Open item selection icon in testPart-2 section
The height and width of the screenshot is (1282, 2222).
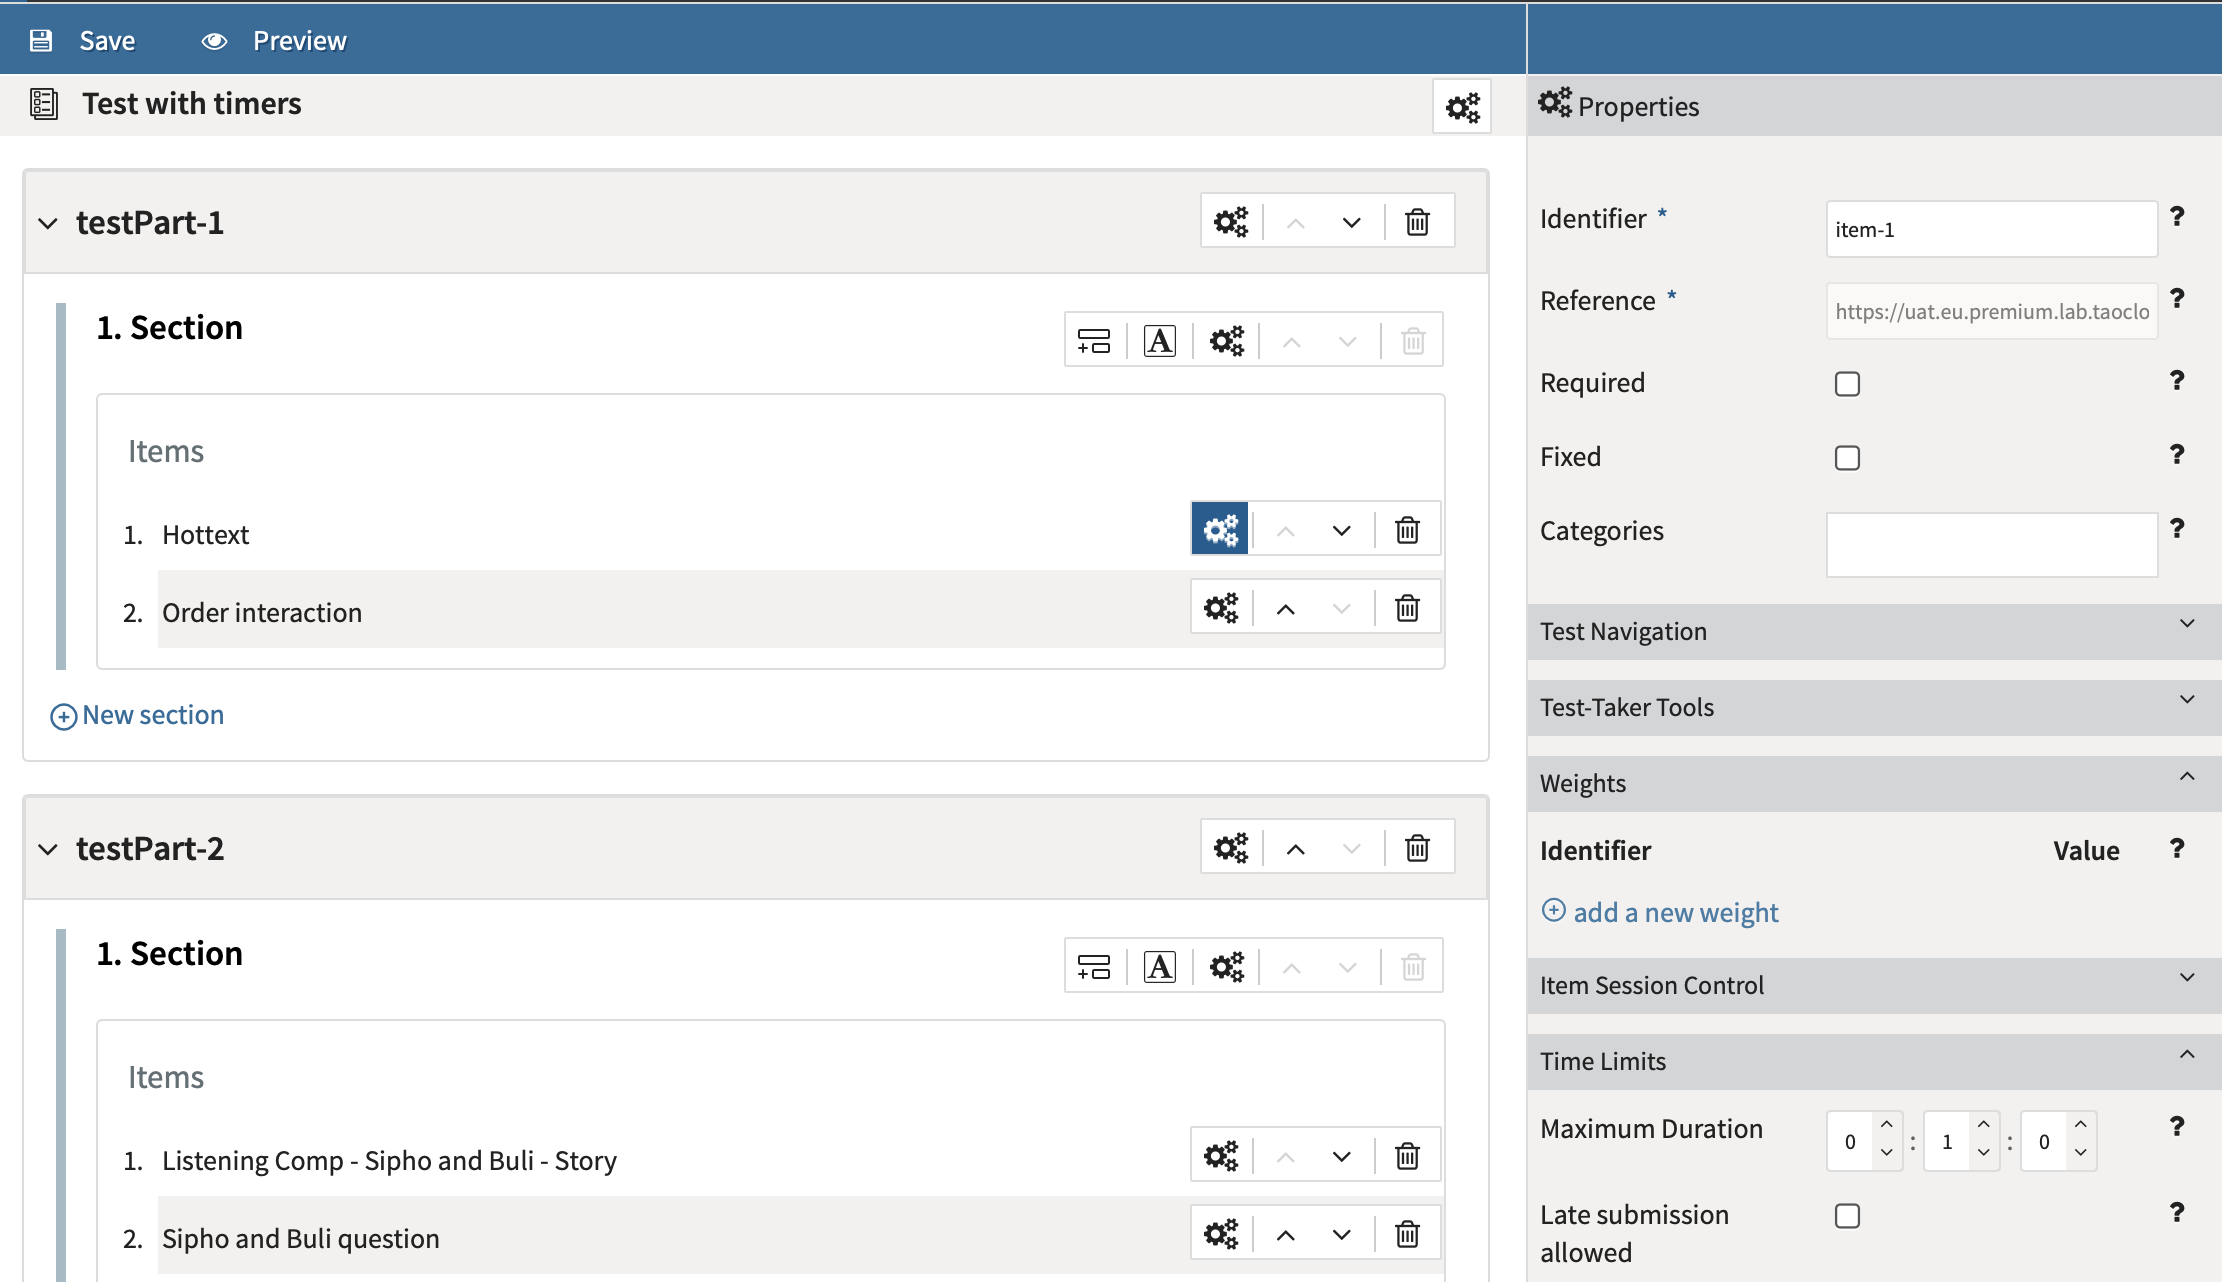[1094, 967]
